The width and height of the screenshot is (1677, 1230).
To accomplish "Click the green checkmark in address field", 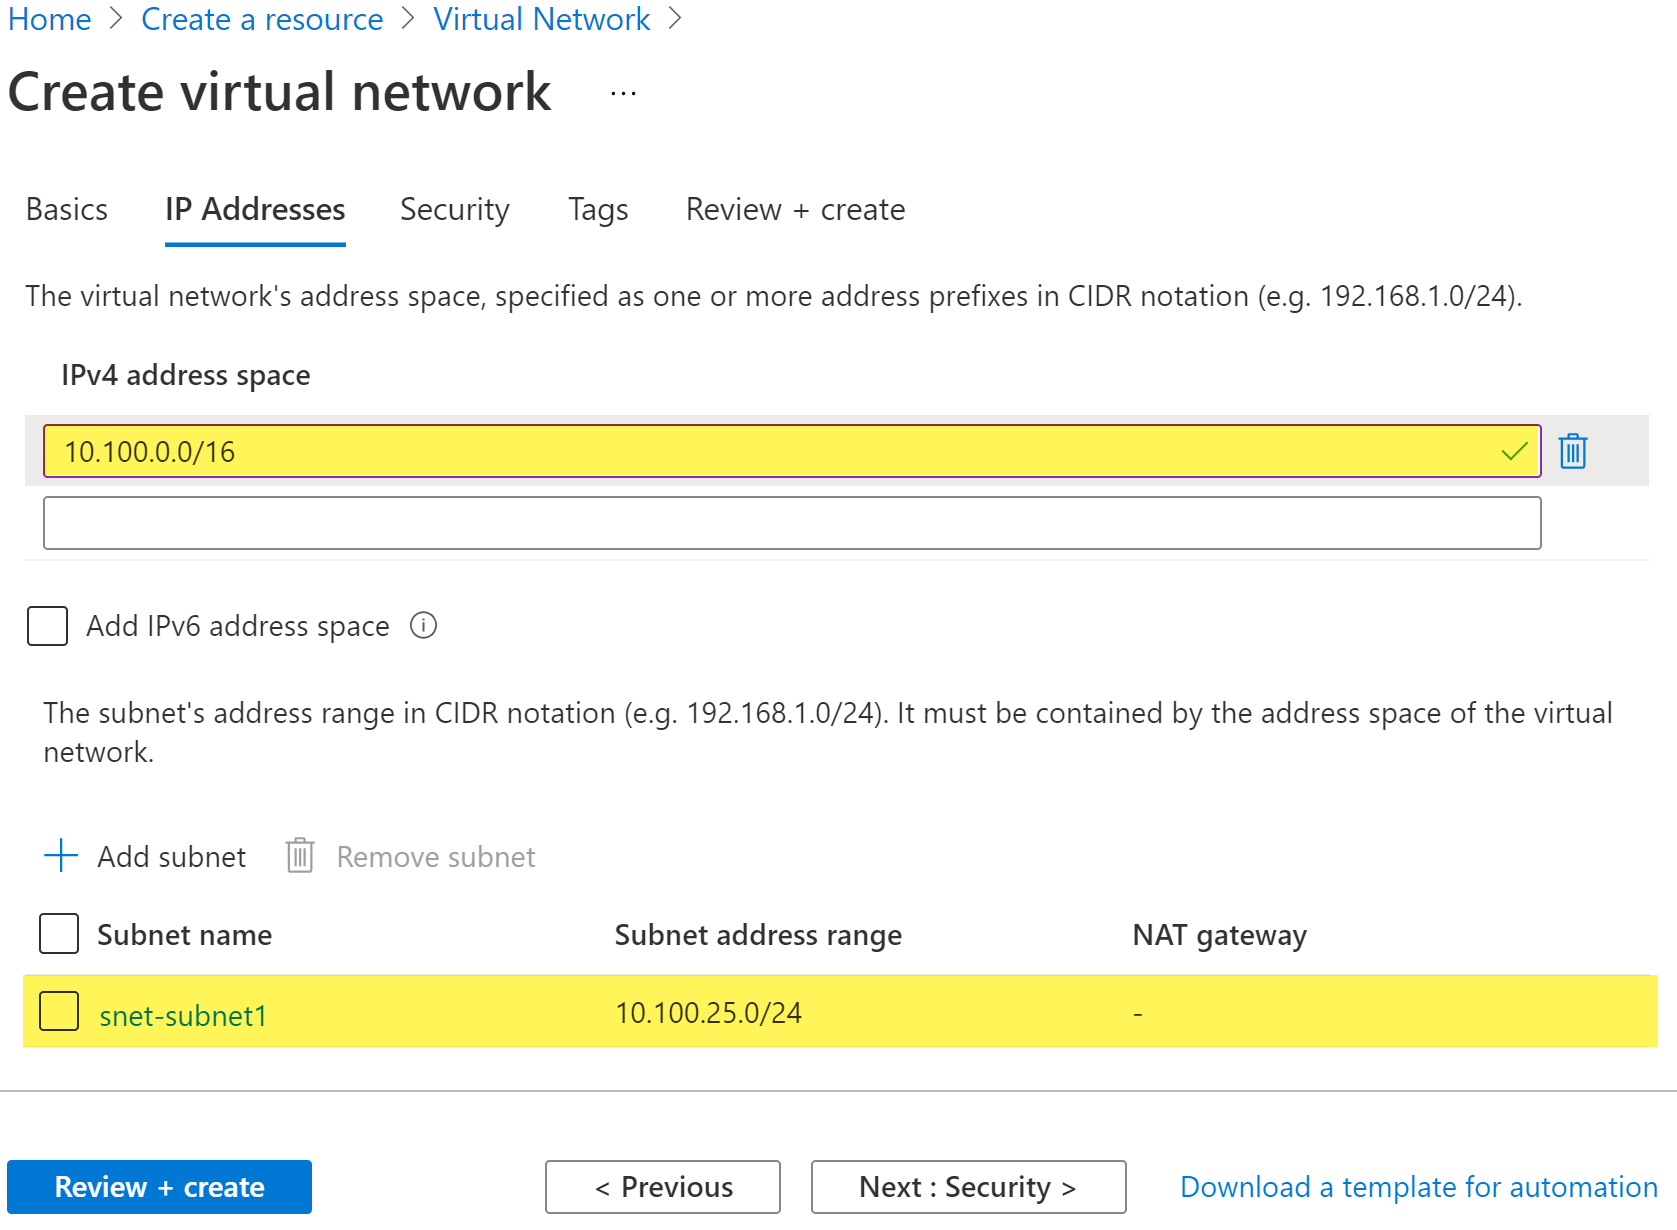I will point(1515,451).
